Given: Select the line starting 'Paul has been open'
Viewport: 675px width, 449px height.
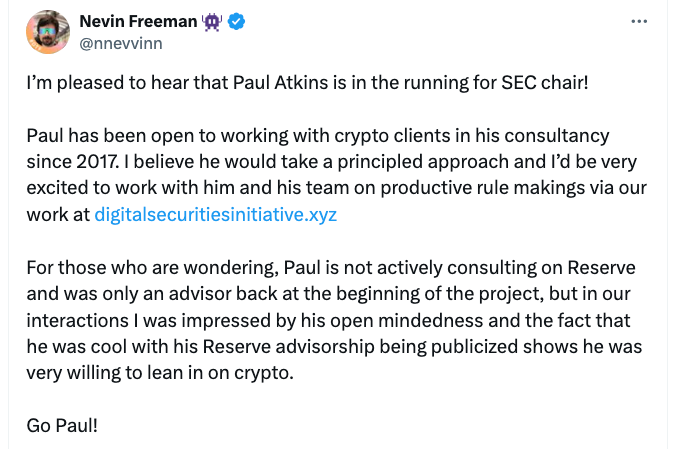Looking at the screenshot, I should click(x=318, y=136).
